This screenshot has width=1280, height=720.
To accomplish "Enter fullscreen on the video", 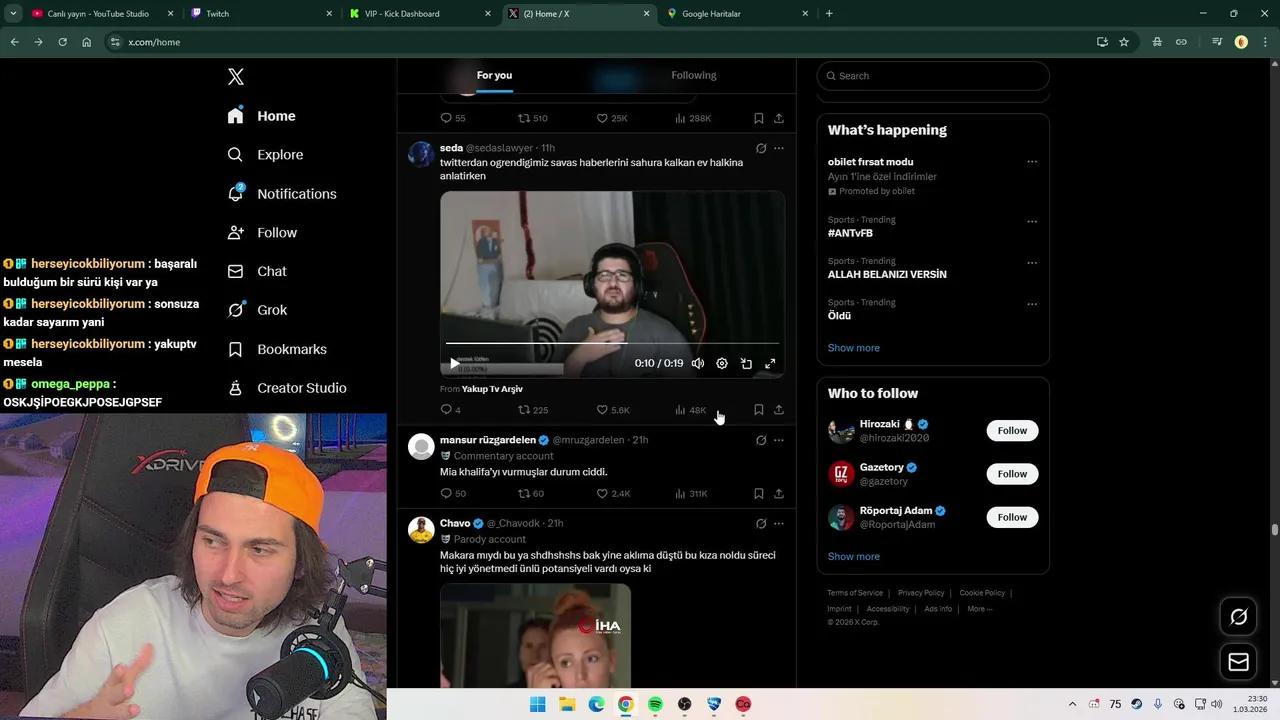I will point(770,364).
